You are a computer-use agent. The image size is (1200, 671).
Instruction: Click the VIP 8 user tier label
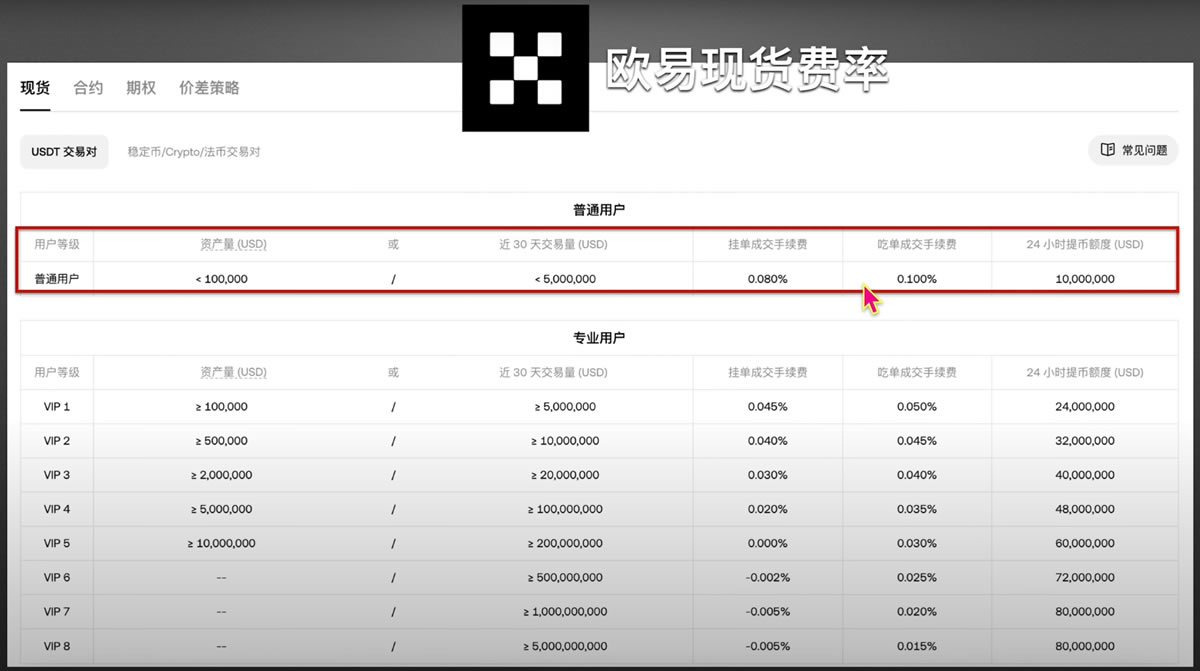(x=56, y=646)
